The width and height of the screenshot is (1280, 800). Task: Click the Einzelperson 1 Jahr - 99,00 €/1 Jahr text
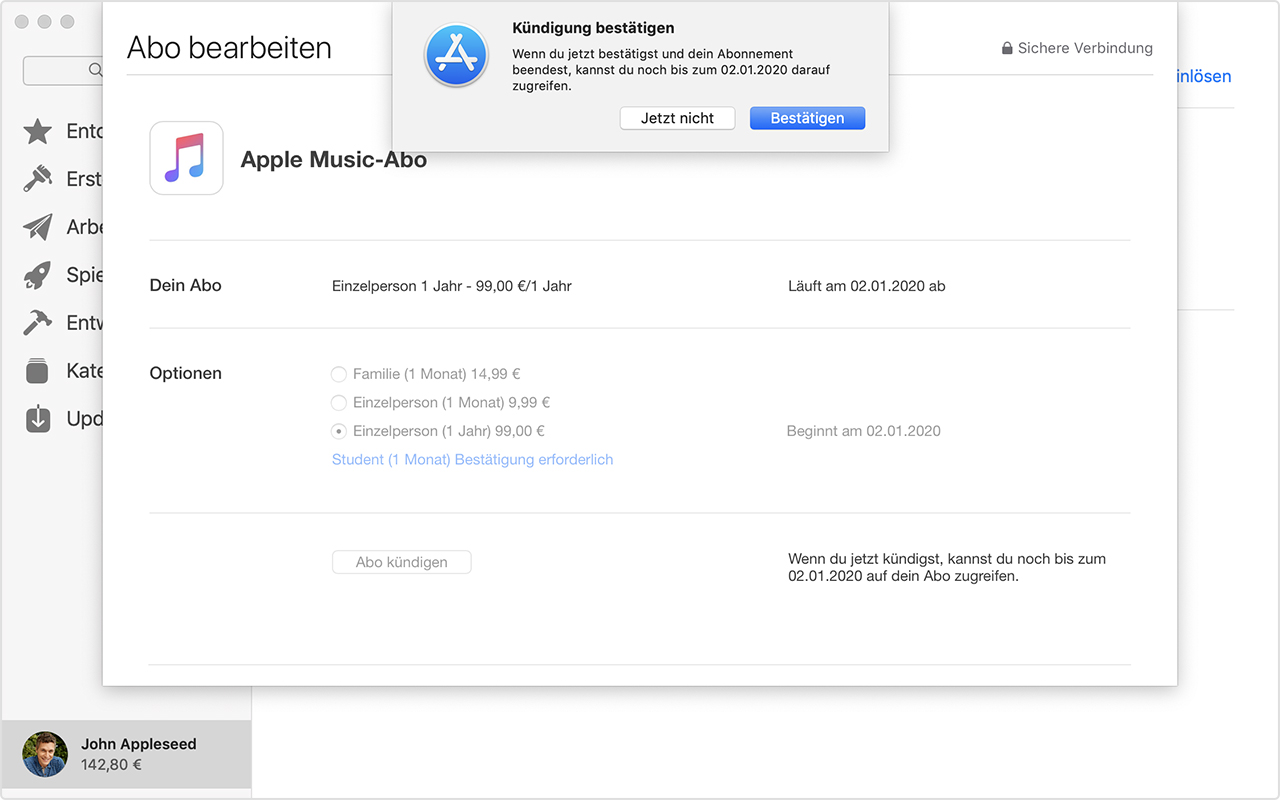click(x=452, y=286)
